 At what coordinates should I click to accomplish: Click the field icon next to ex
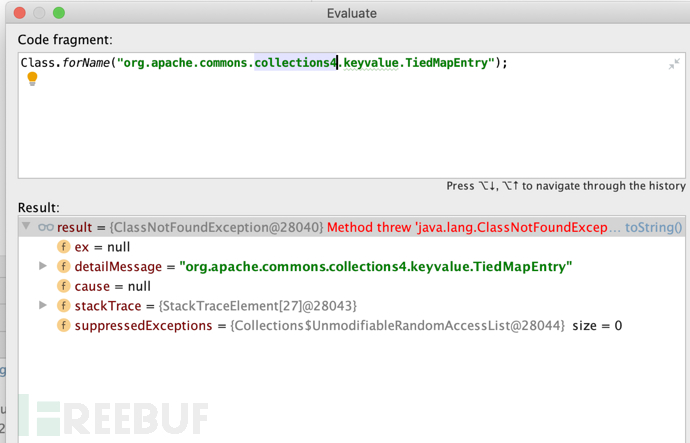click(64, 247)
